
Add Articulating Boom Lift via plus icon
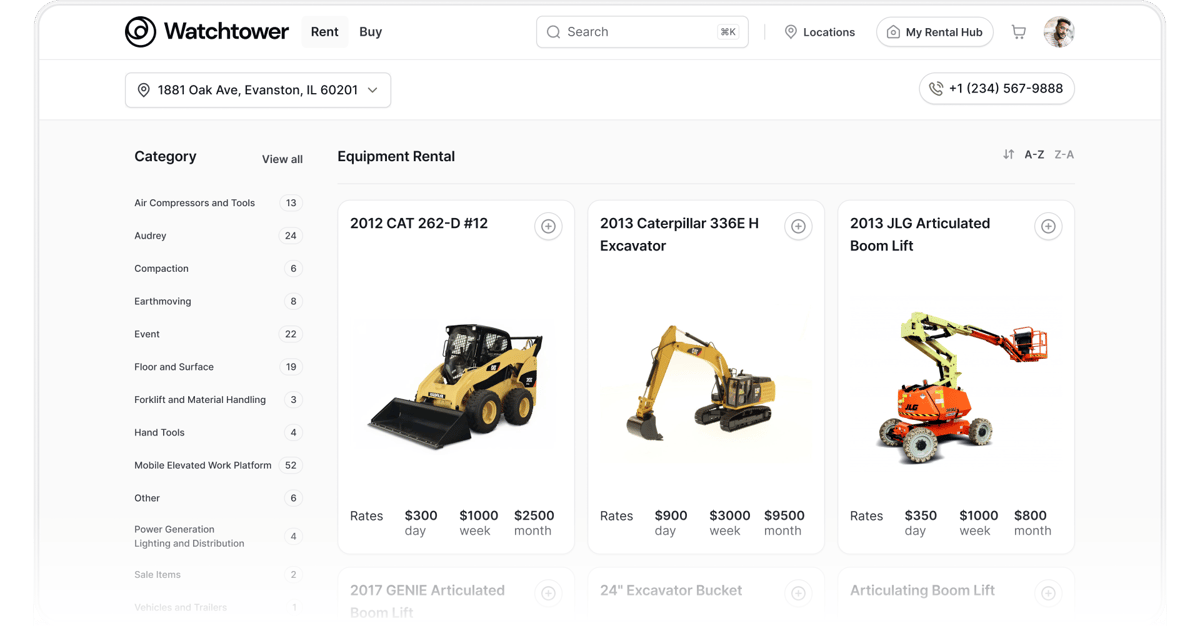pos(1048,593)
